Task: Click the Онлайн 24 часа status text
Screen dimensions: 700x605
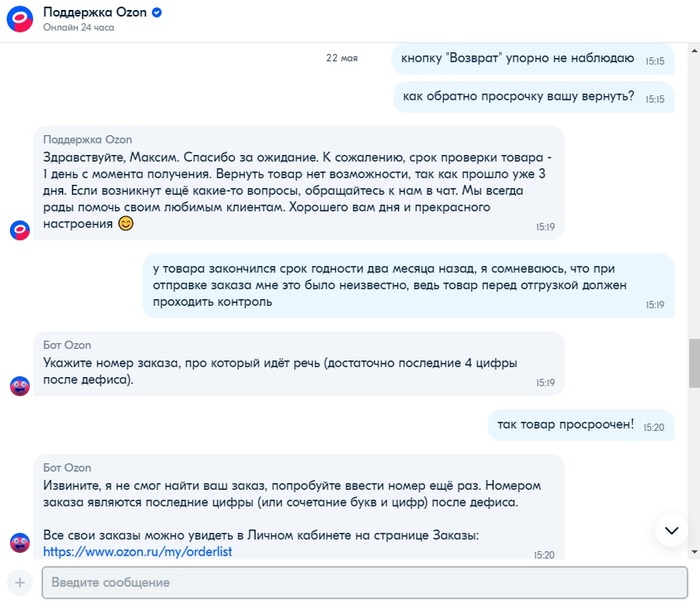Action: 78,28
